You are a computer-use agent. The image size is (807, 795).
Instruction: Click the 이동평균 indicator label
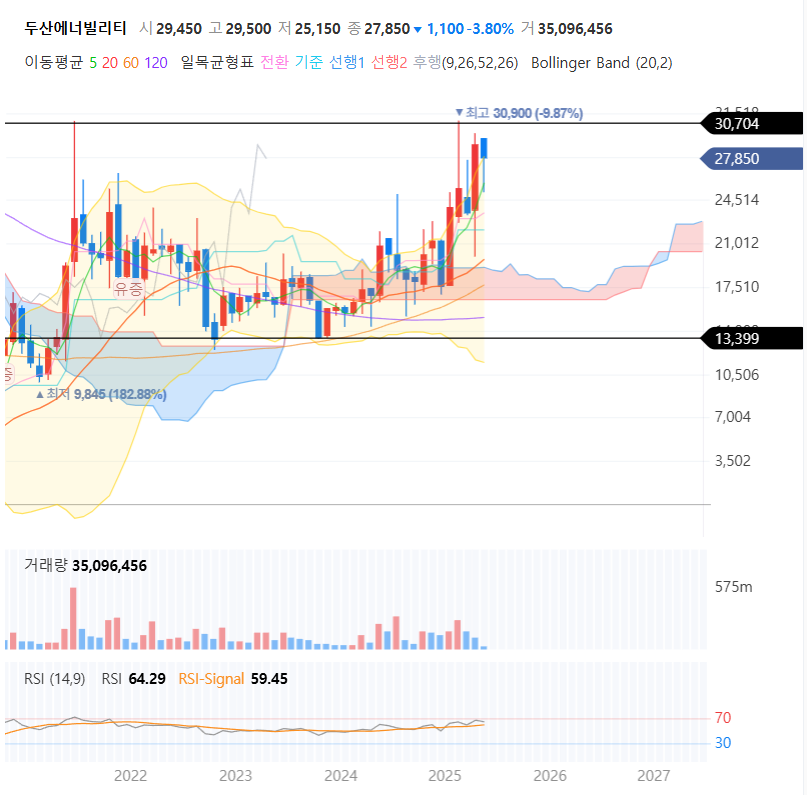click(x=54, y=63)
